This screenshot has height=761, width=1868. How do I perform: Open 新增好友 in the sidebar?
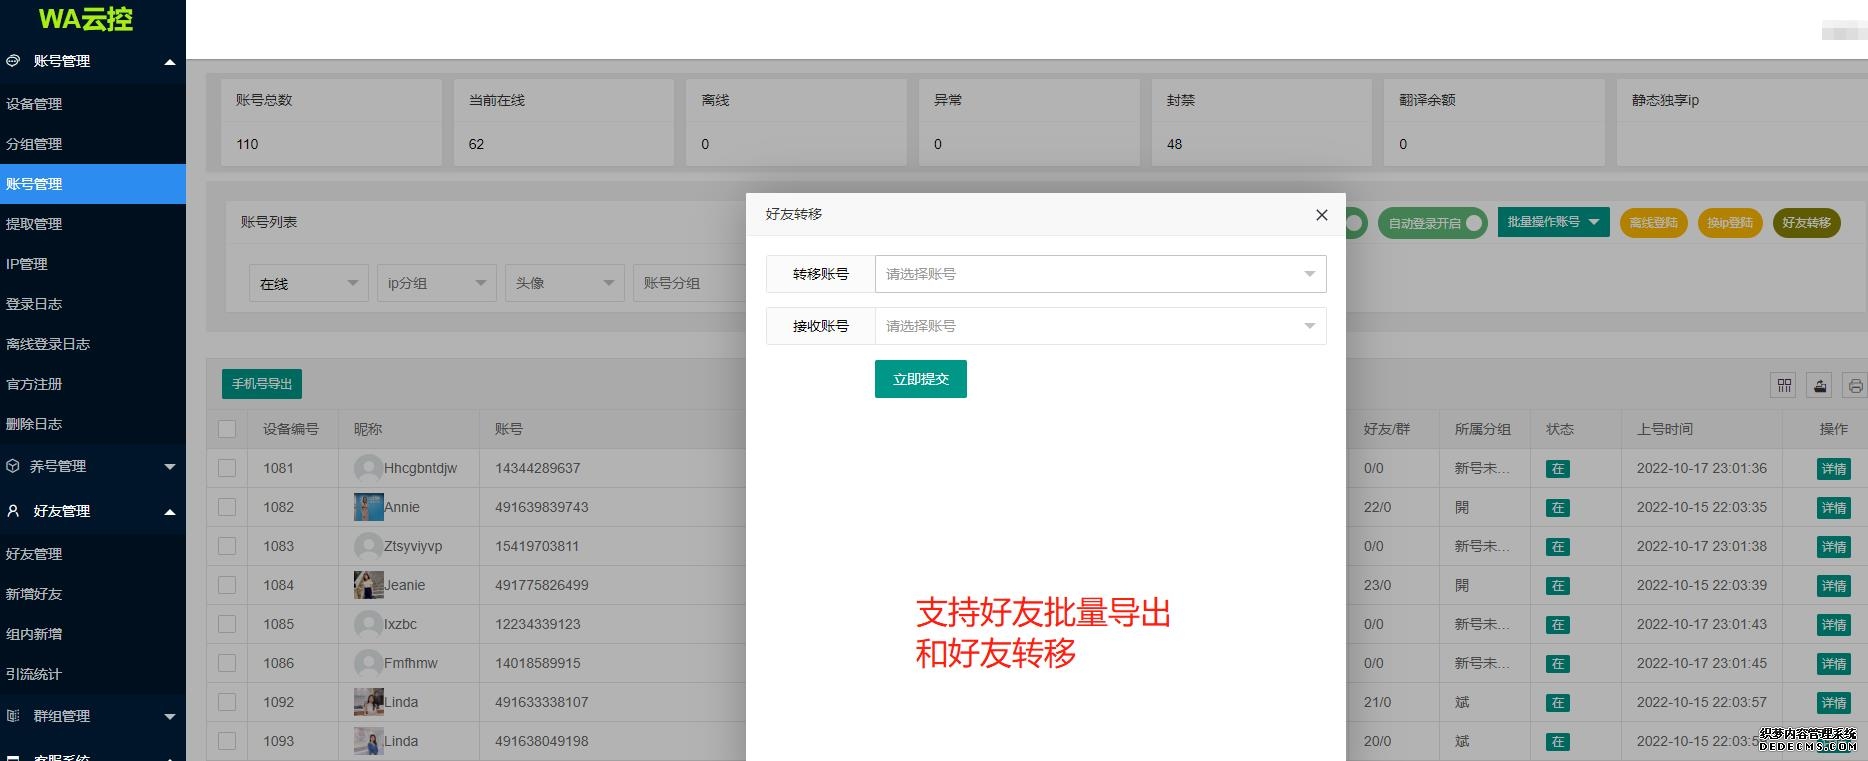tap(93, 594)
